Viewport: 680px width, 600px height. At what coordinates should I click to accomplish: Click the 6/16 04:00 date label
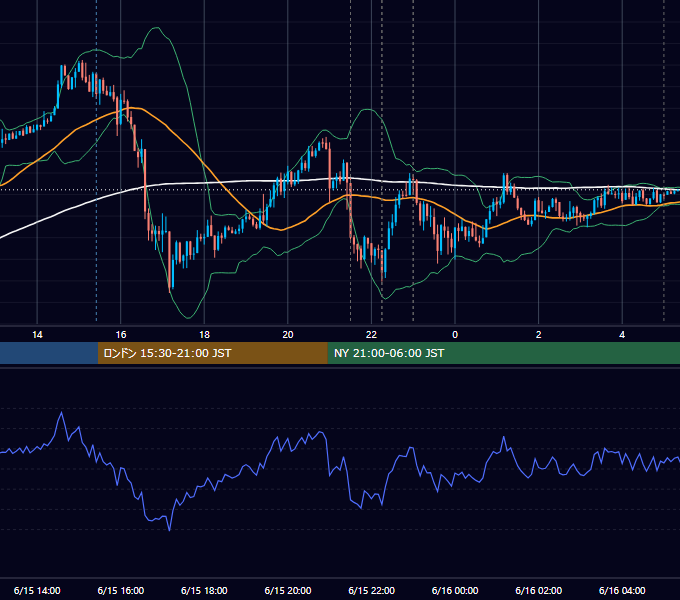pyautogui.click(x=622, y=590)
